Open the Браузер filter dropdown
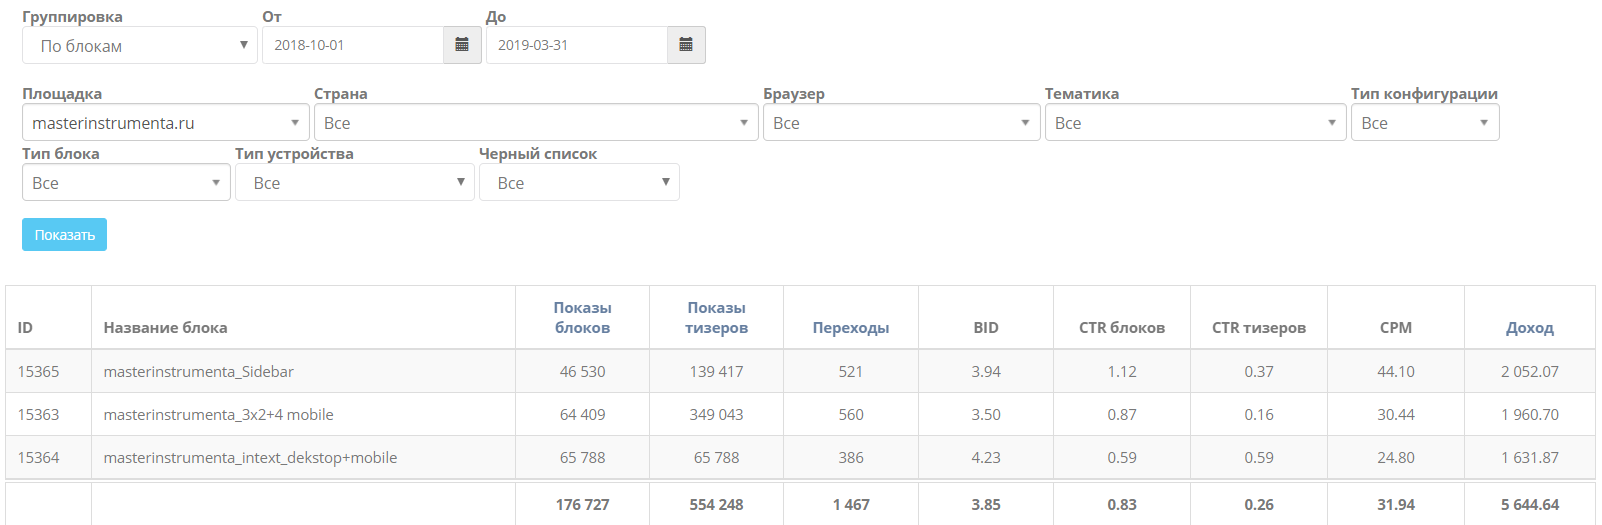The image size is (1602, 525). (x=901, y=123)
